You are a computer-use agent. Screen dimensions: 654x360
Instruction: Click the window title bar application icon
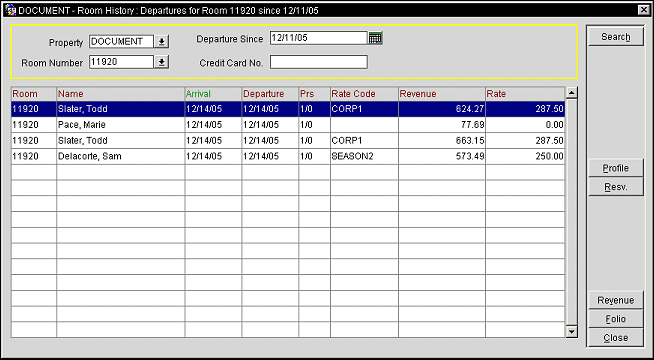click(x=10, y=10)
